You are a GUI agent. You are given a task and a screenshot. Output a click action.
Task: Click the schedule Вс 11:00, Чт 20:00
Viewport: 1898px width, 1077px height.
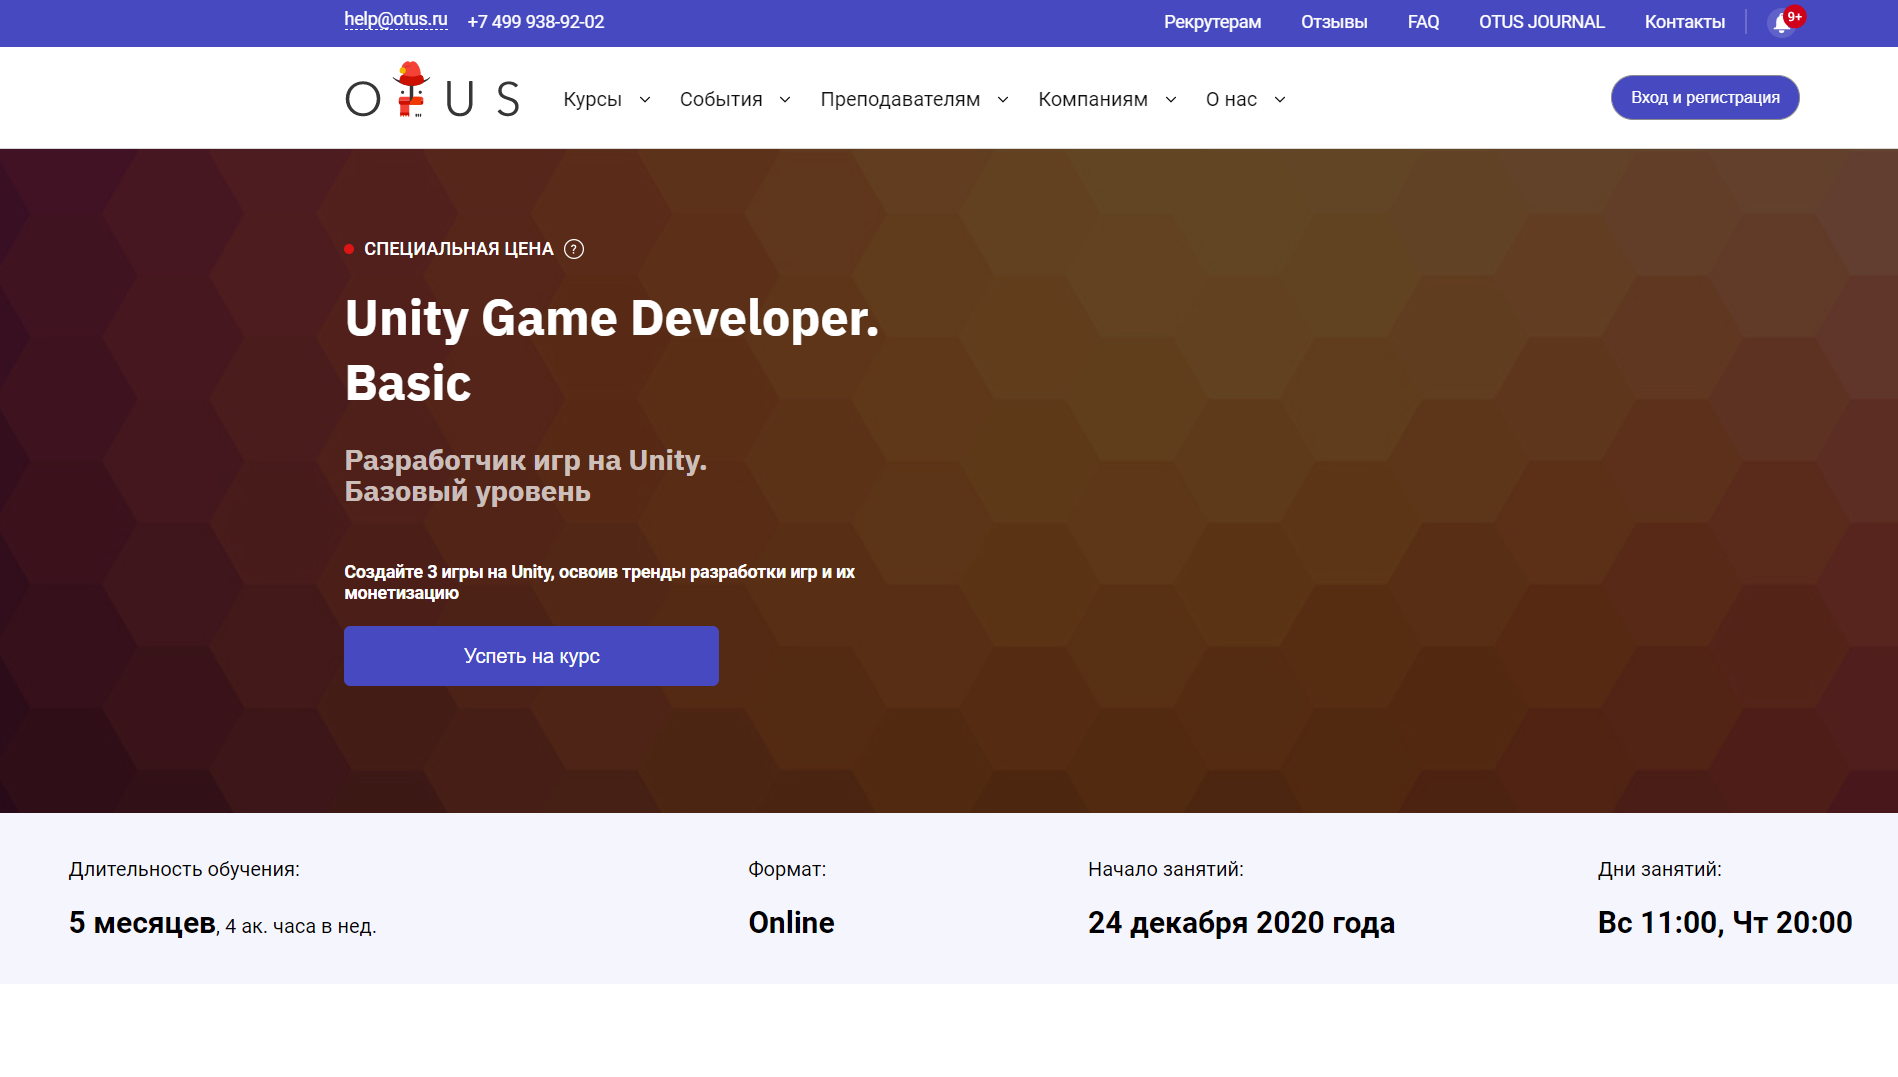(x=1725, y=922)
